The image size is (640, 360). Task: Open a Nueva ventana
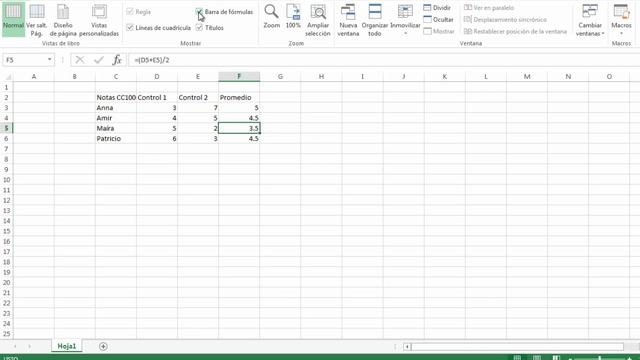(348, 20)
